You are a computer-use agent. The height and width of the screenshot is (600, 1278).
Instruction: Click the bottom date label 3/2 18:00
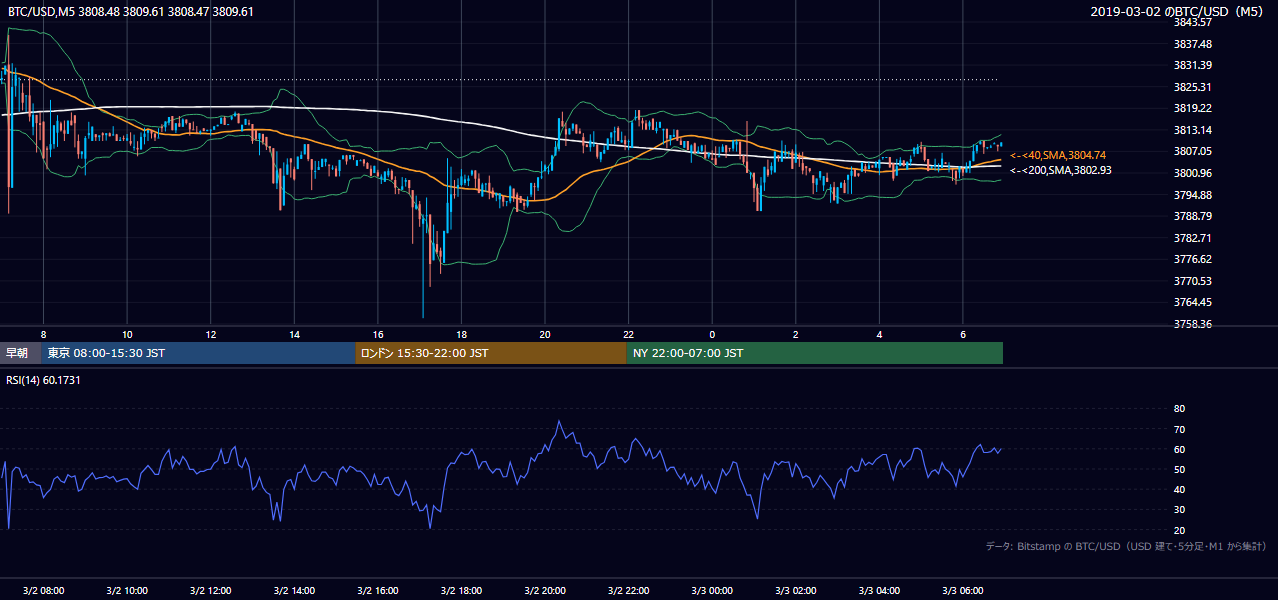coord(461,591)
